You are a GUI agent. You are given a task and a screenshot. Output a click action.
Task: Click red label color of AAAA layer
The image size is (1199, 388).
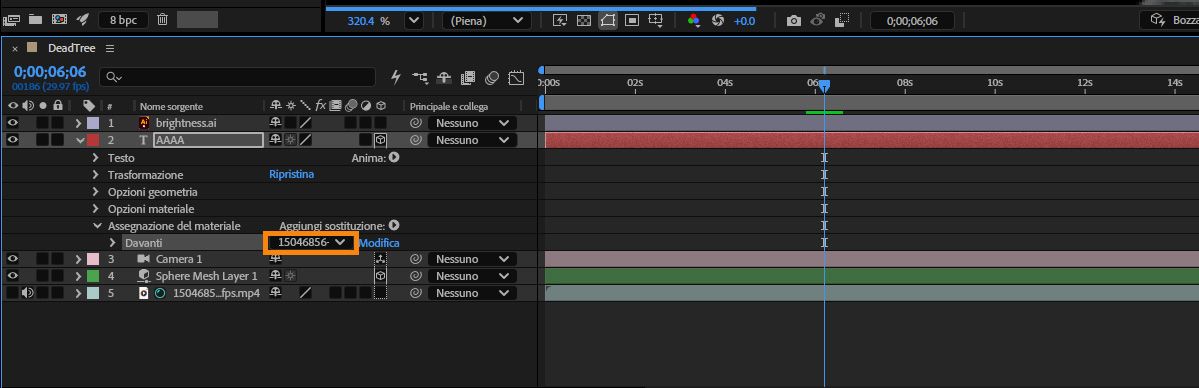pos(93,140)
